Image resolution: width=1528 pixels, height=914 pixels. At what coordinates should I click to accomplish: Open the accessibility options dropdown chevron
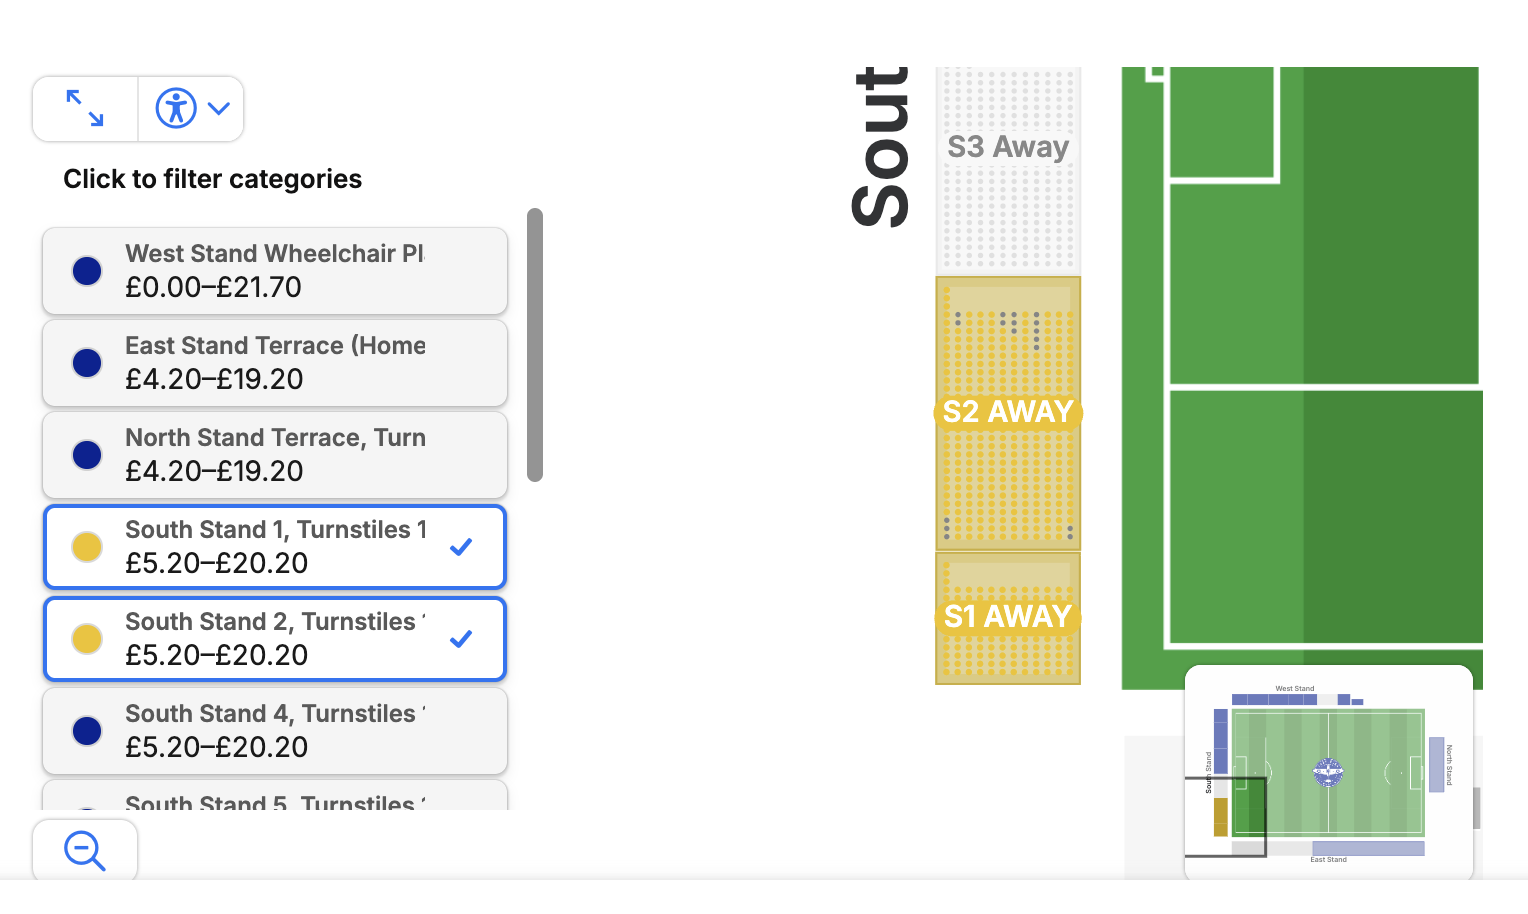point(219,108)
